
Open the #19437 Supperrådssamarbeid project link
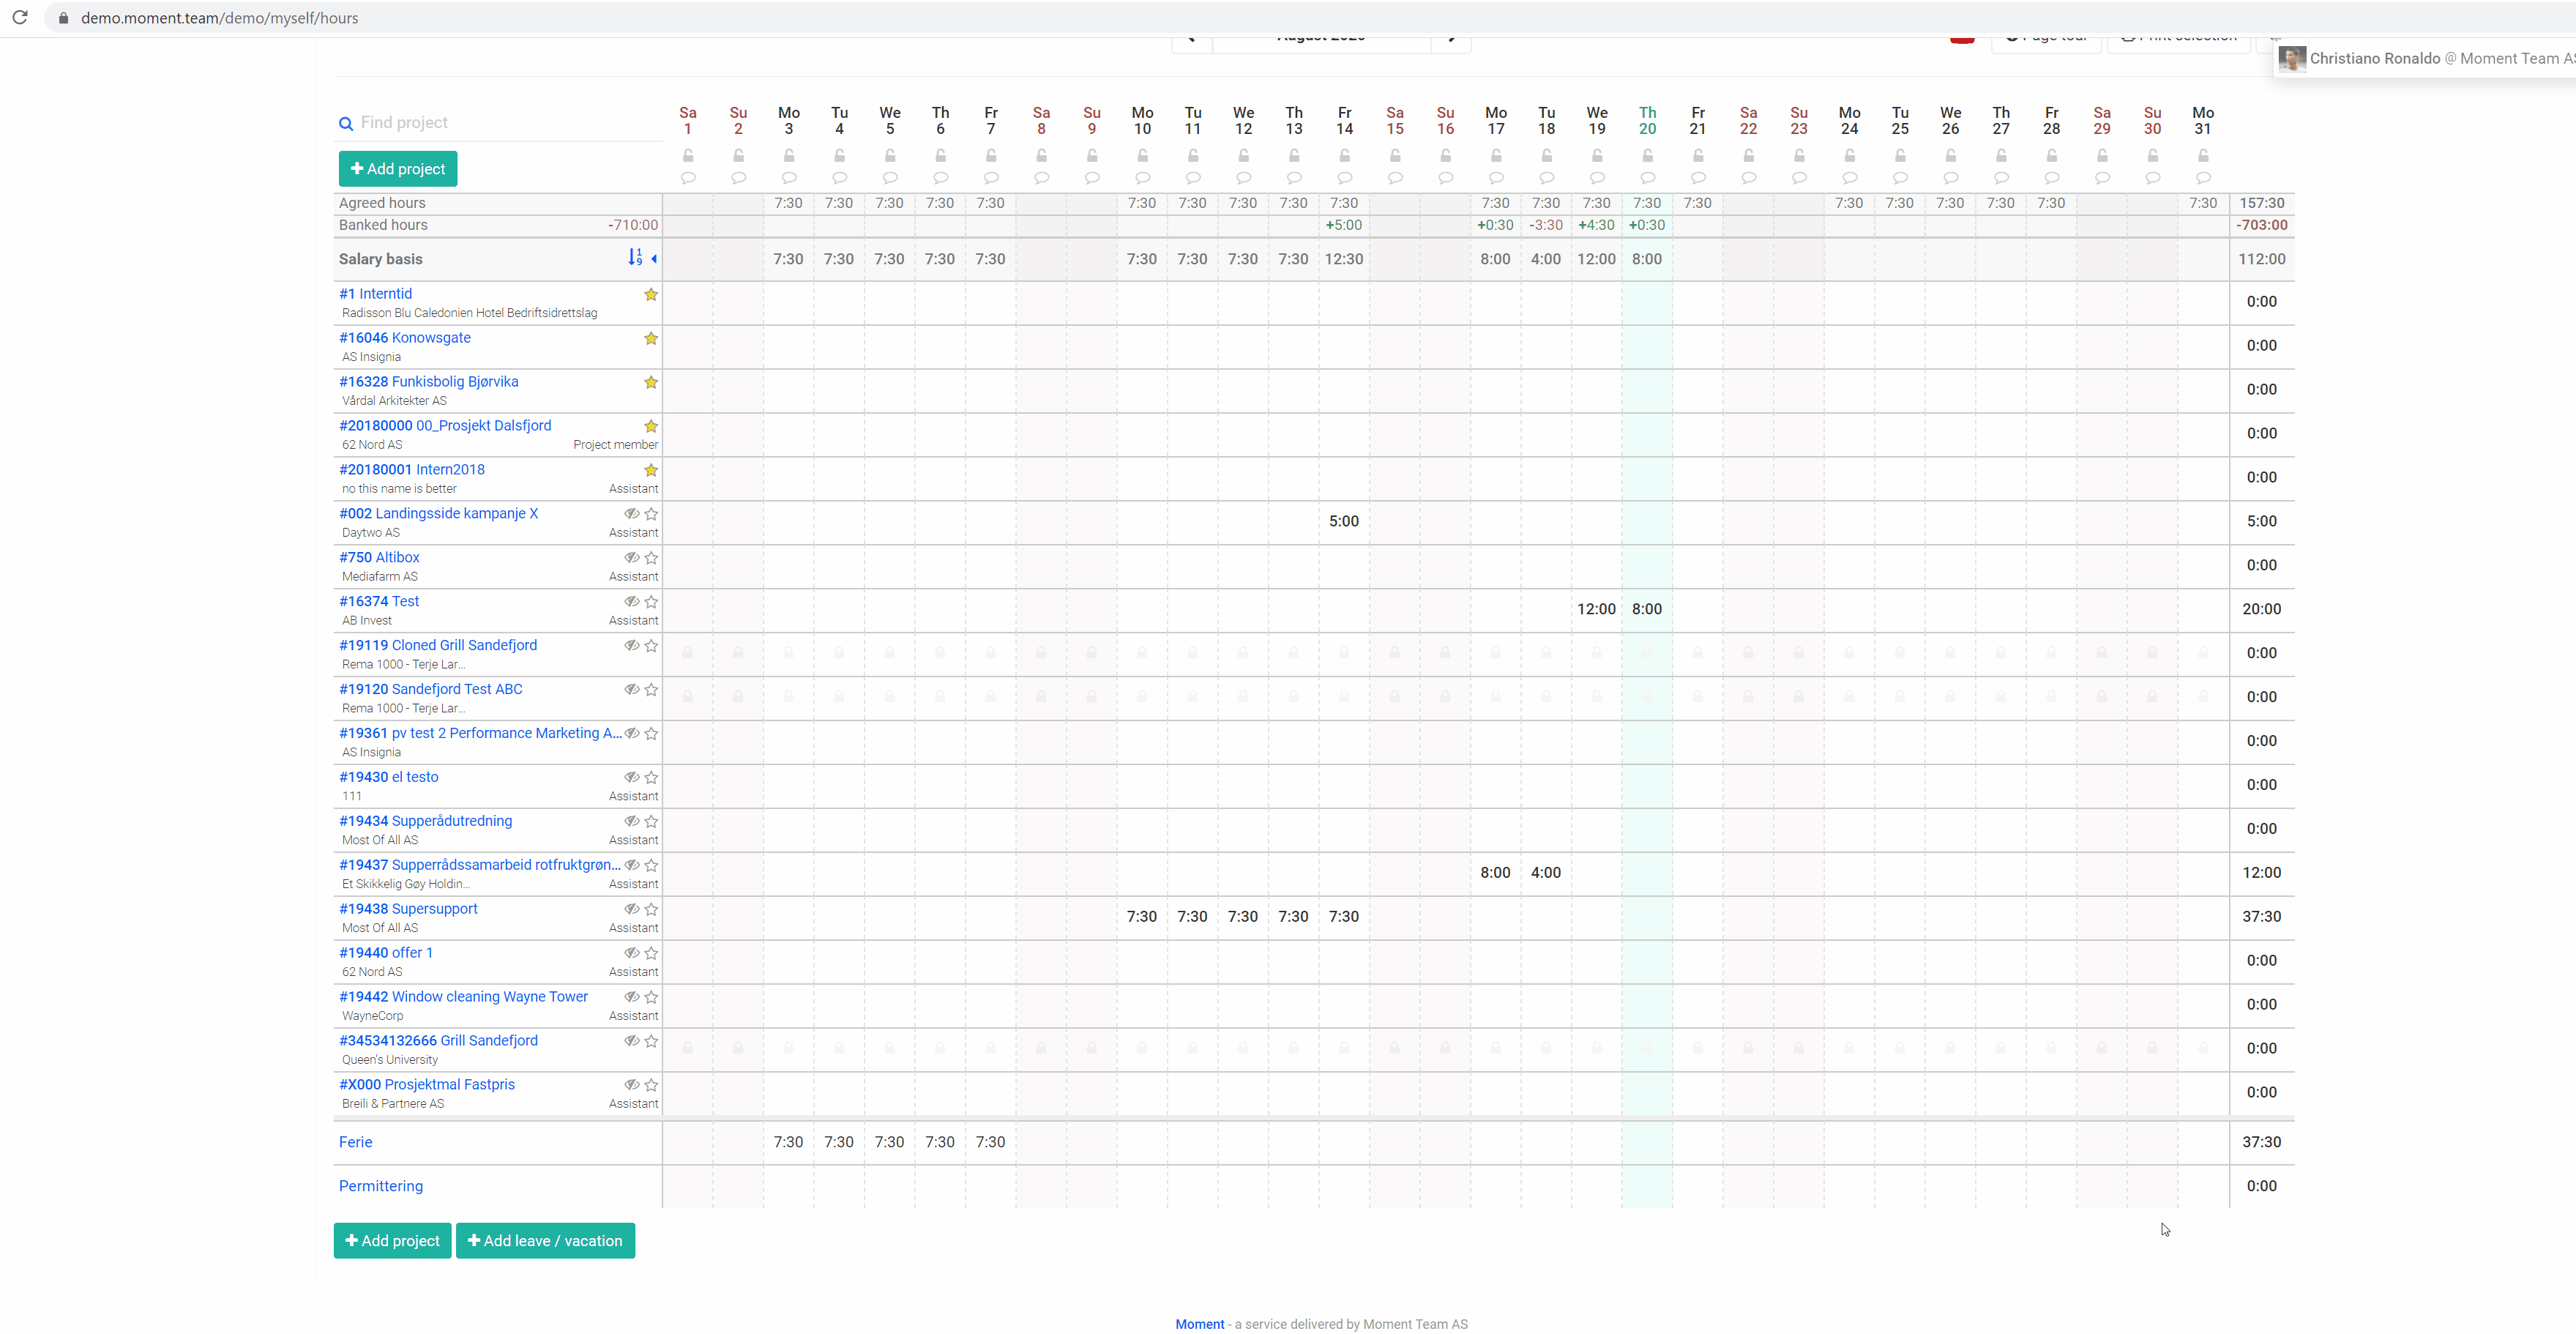pos(479,865)
